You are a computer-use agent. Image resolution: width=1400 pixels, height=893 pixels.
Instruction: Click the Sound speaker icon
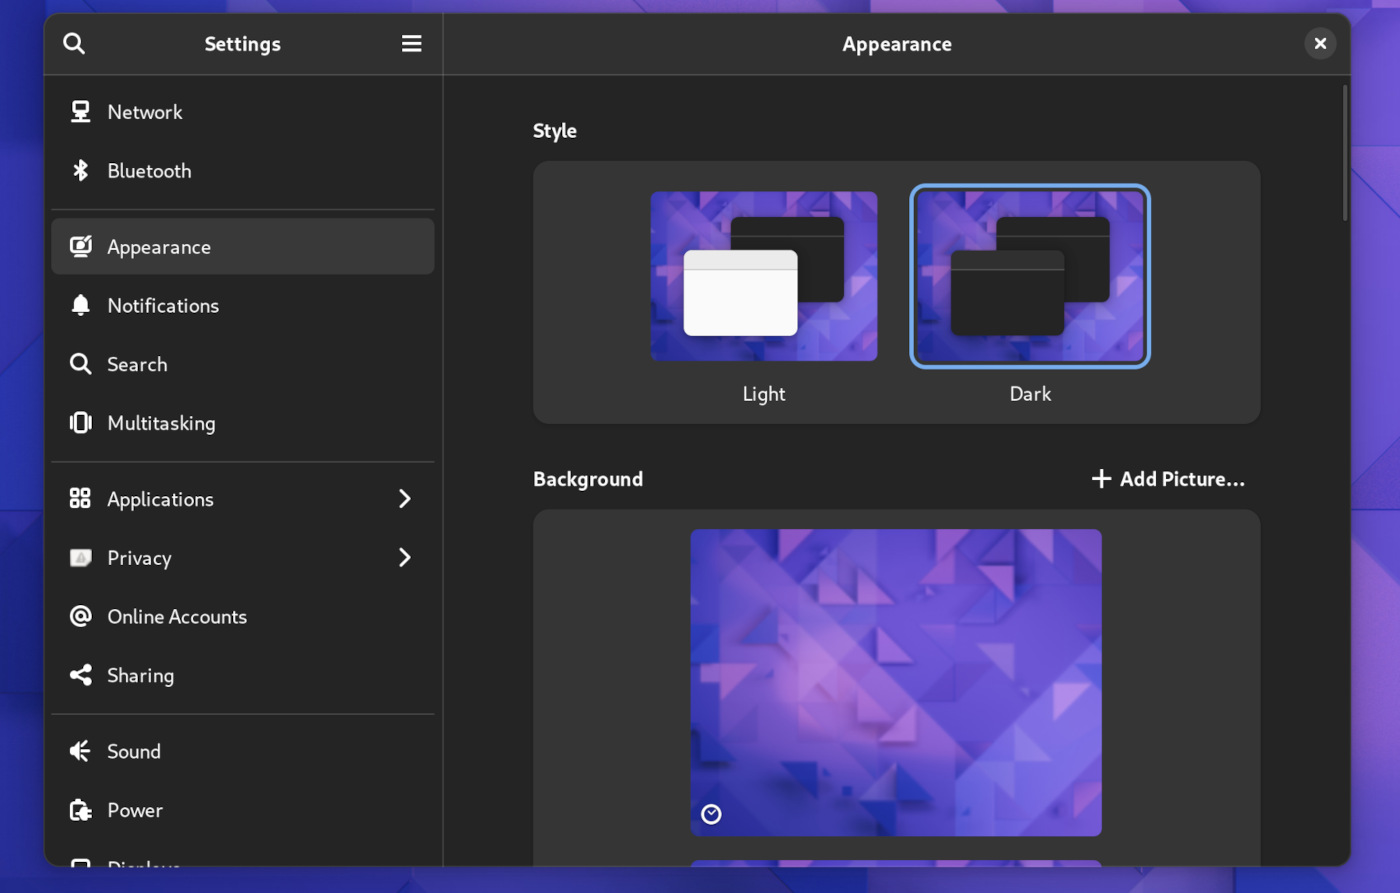[x=80, y=751]
